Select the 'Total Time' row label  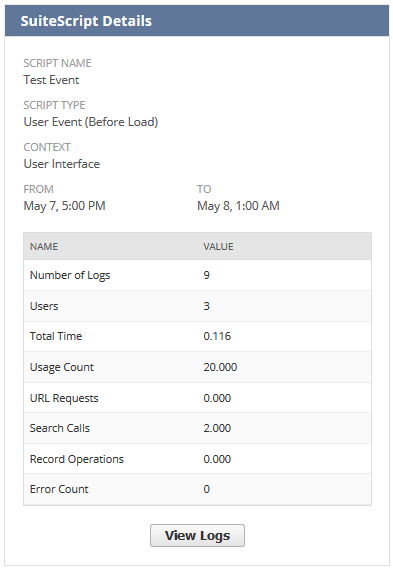pos(56,336)
